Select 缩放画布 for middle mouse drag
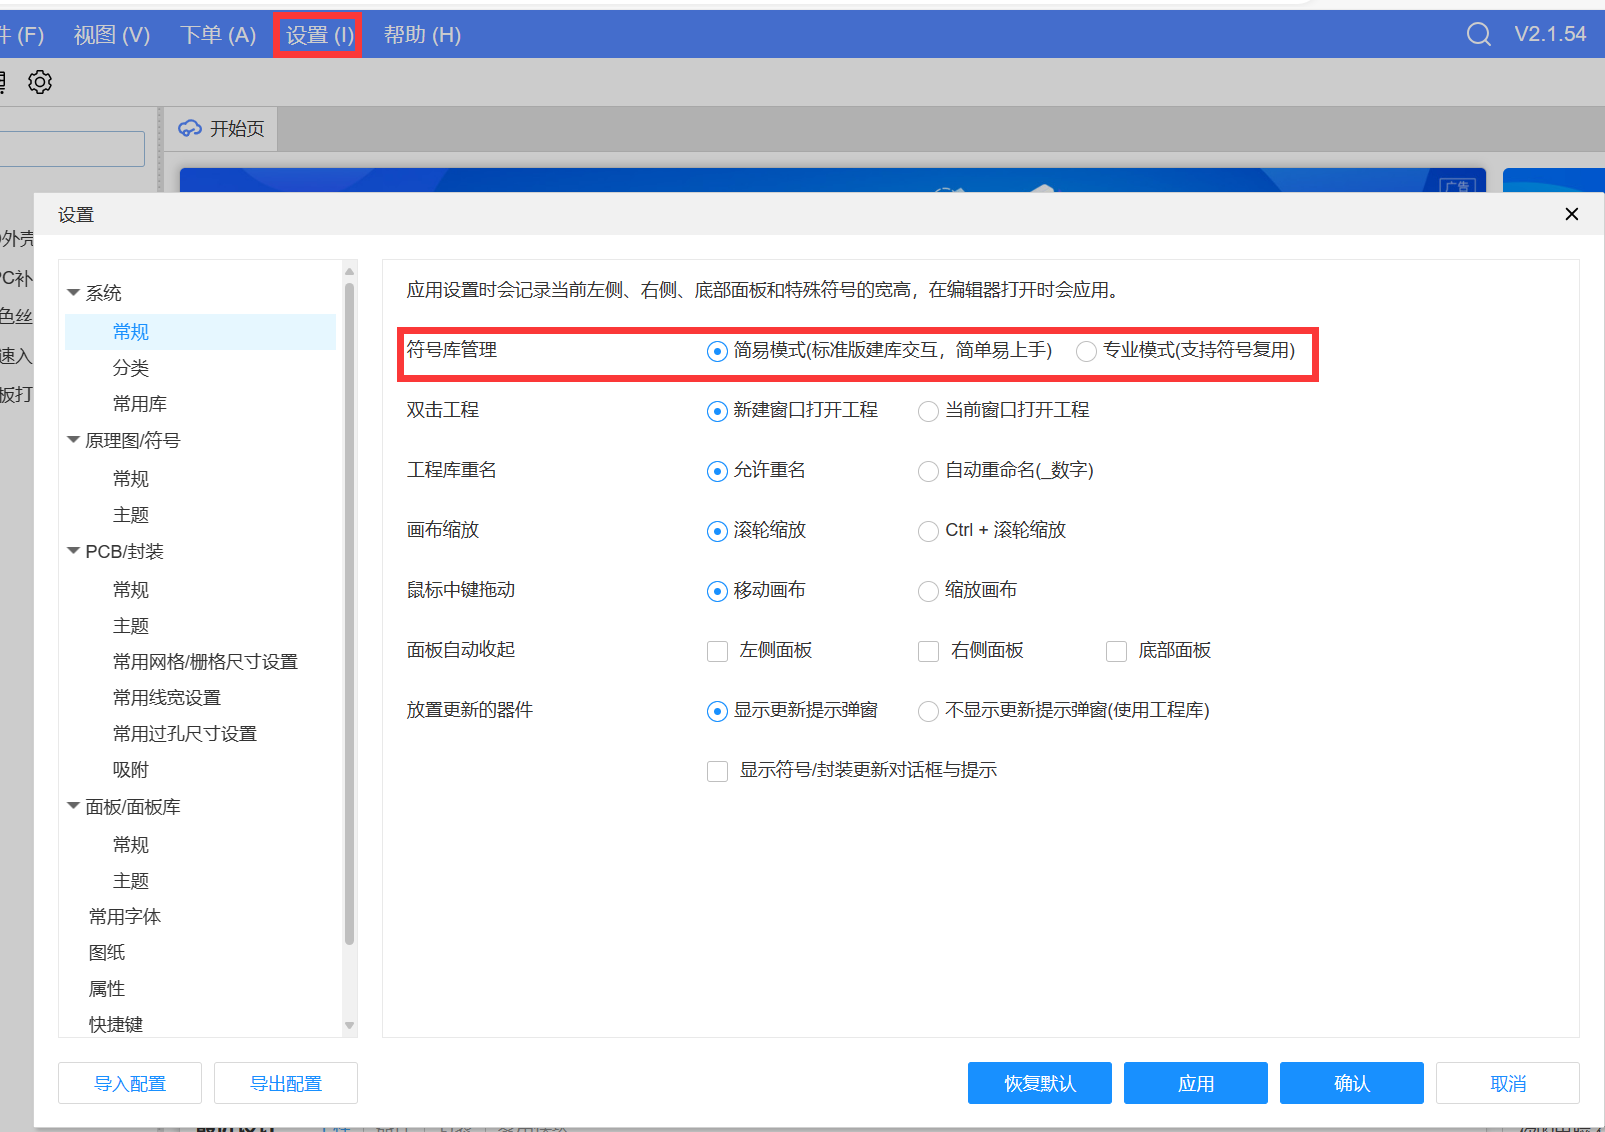 (928, 591)
